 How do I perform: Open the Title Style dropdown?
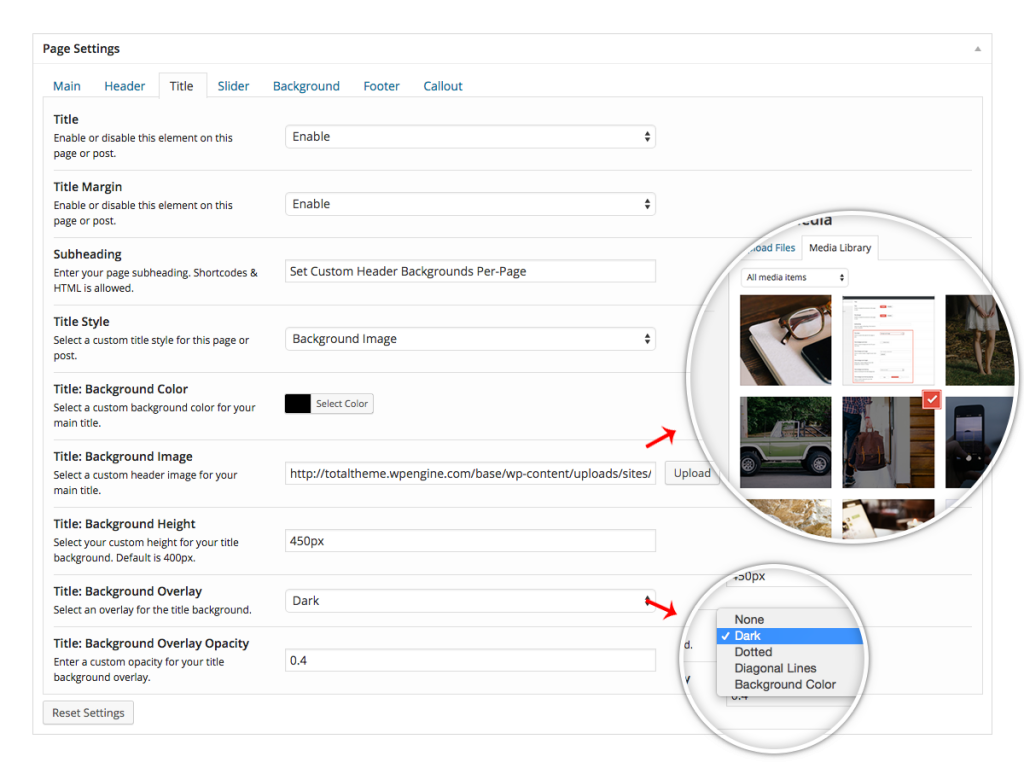[470, 339]
